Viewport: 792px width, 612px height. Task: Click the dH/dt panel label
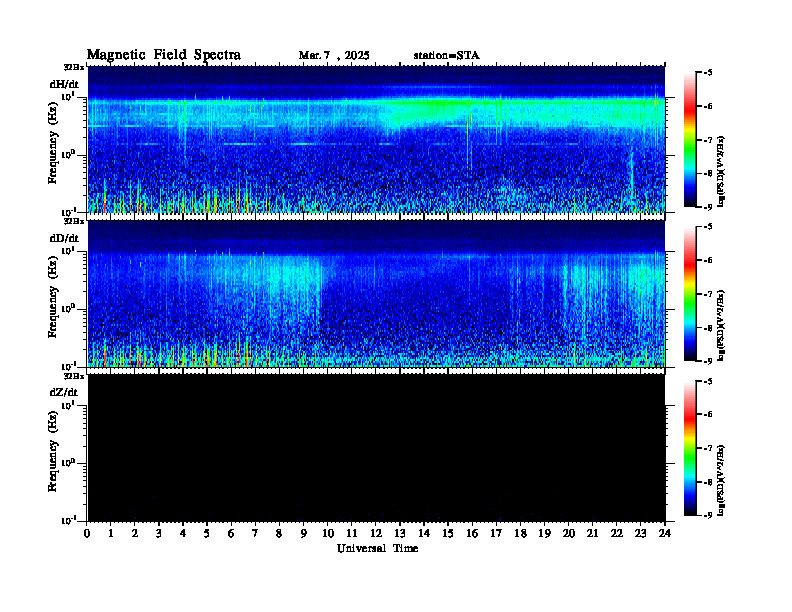[64, 84]
